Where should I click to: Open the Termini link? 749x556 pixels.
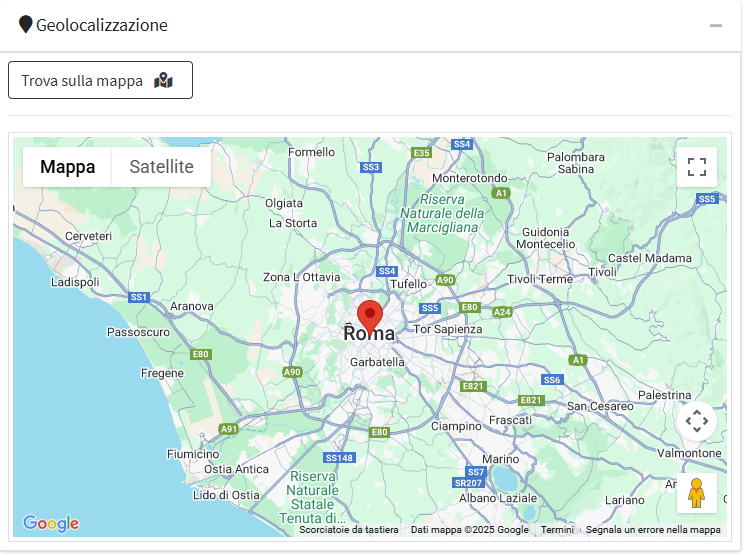coord(557,530)
